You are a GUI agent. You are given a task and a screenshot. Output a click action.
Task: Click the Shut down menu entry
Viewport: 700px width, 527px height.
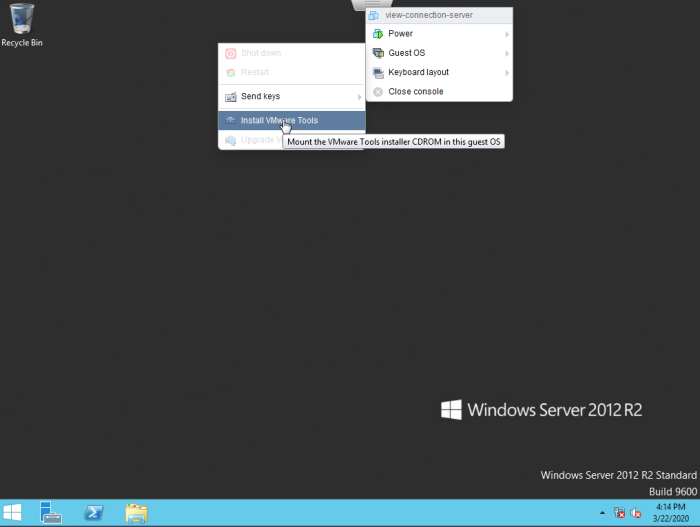click(292, 53)
